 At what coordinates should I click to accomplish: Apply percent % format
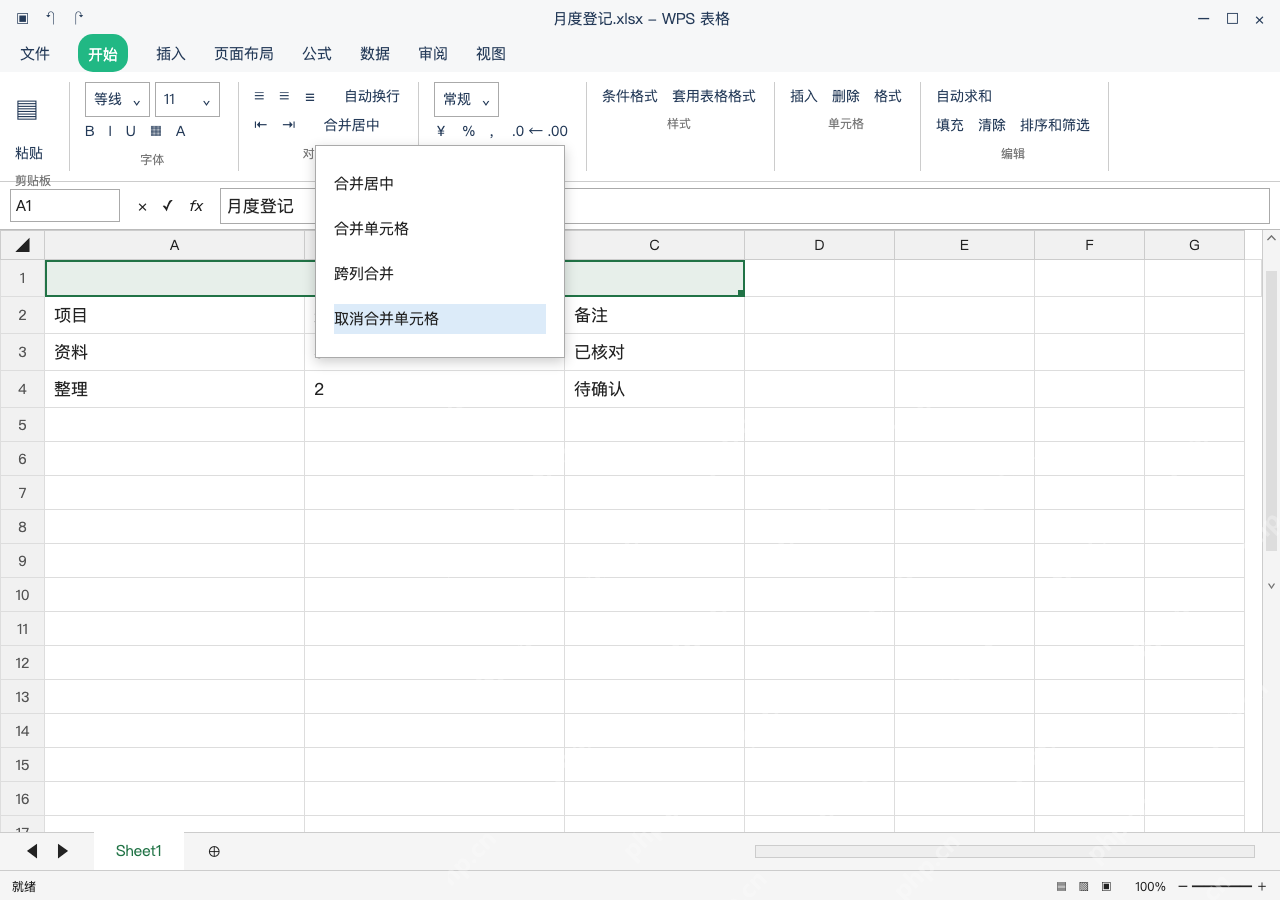(x=468, y=131)
